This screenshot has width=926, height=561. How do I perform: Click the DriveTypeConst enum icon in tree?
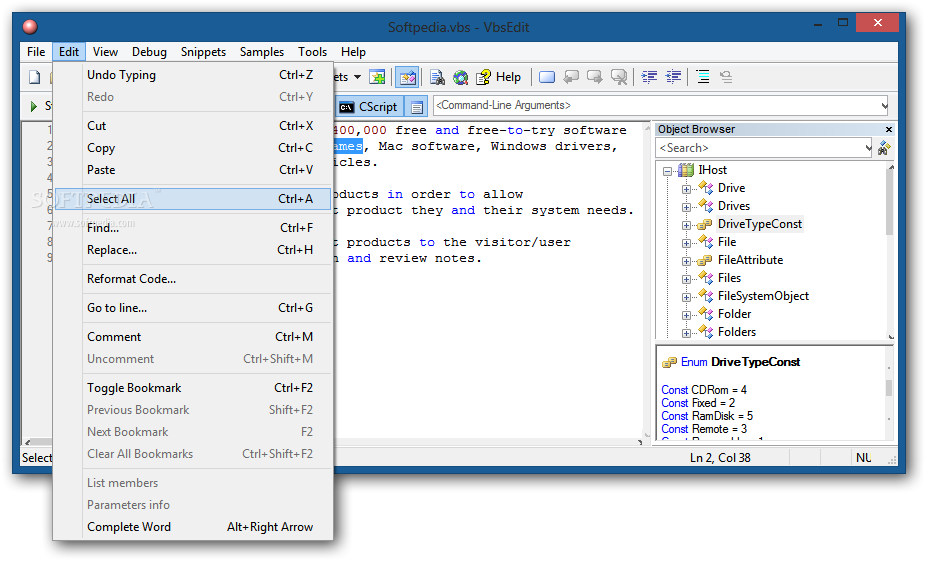(x=705, y=224)
